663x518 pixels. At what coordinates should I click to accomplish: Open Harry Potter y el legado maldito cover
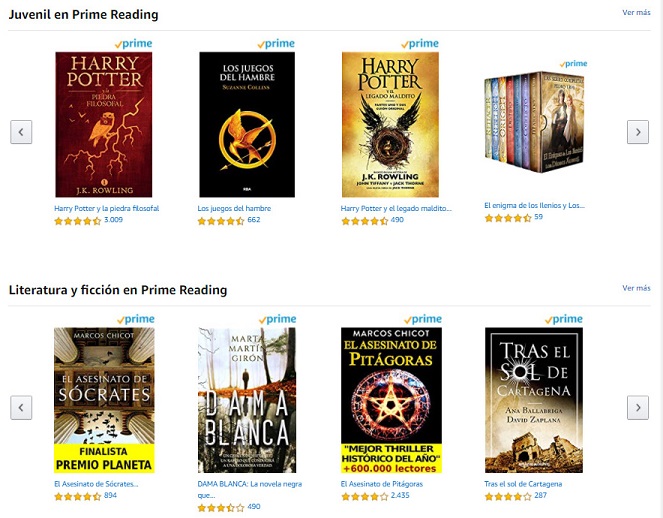pyautogui.click(x=390, y=124)
